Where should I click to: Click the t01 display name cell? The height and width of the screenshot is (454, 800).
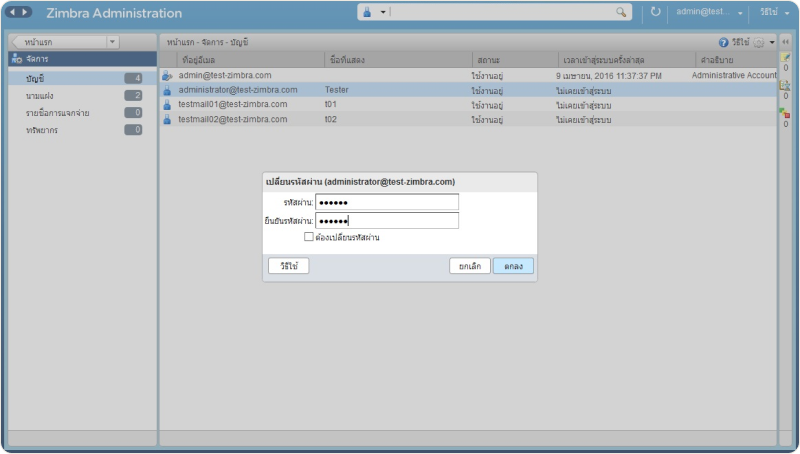(331, 104)
